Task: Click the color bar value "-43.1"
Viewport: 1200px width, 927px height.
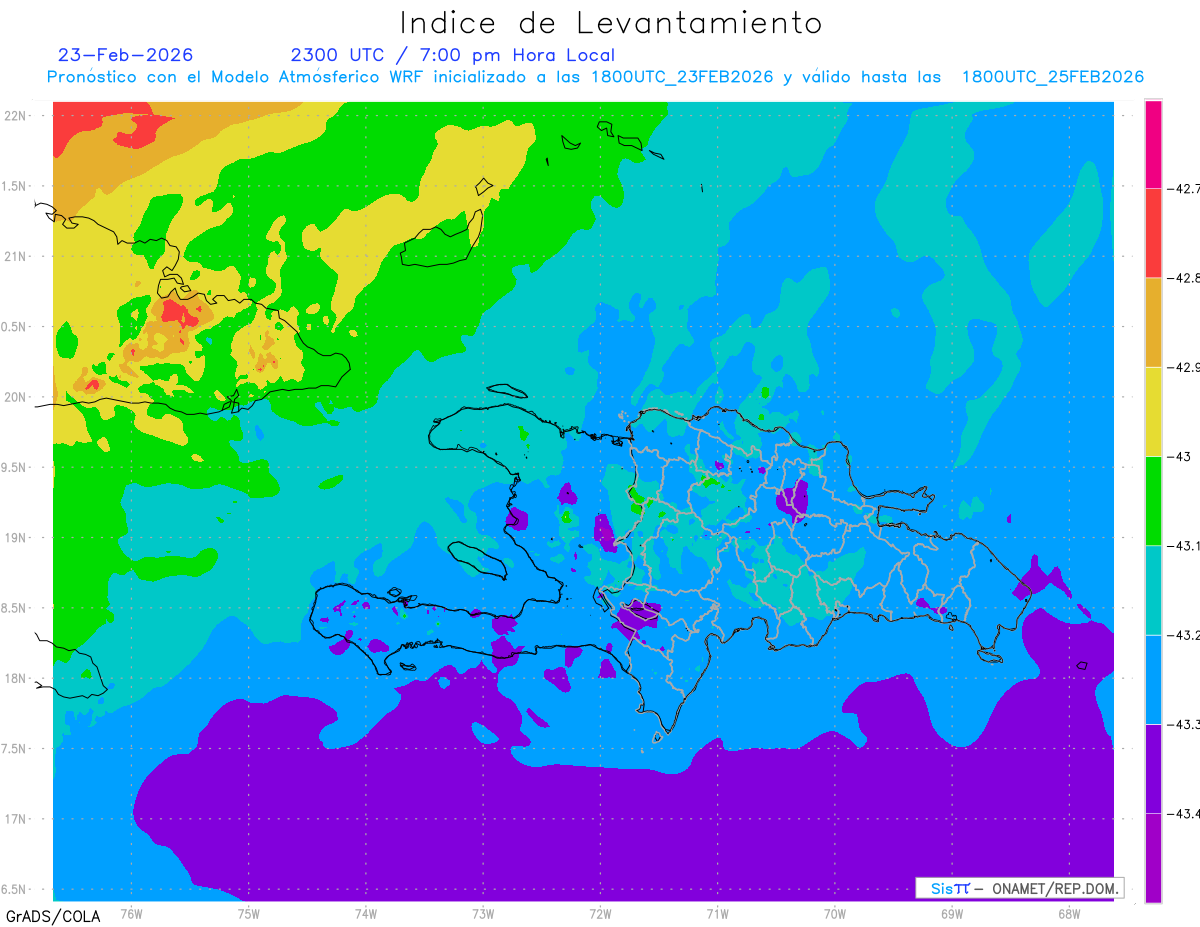Action: [1182, 545]
